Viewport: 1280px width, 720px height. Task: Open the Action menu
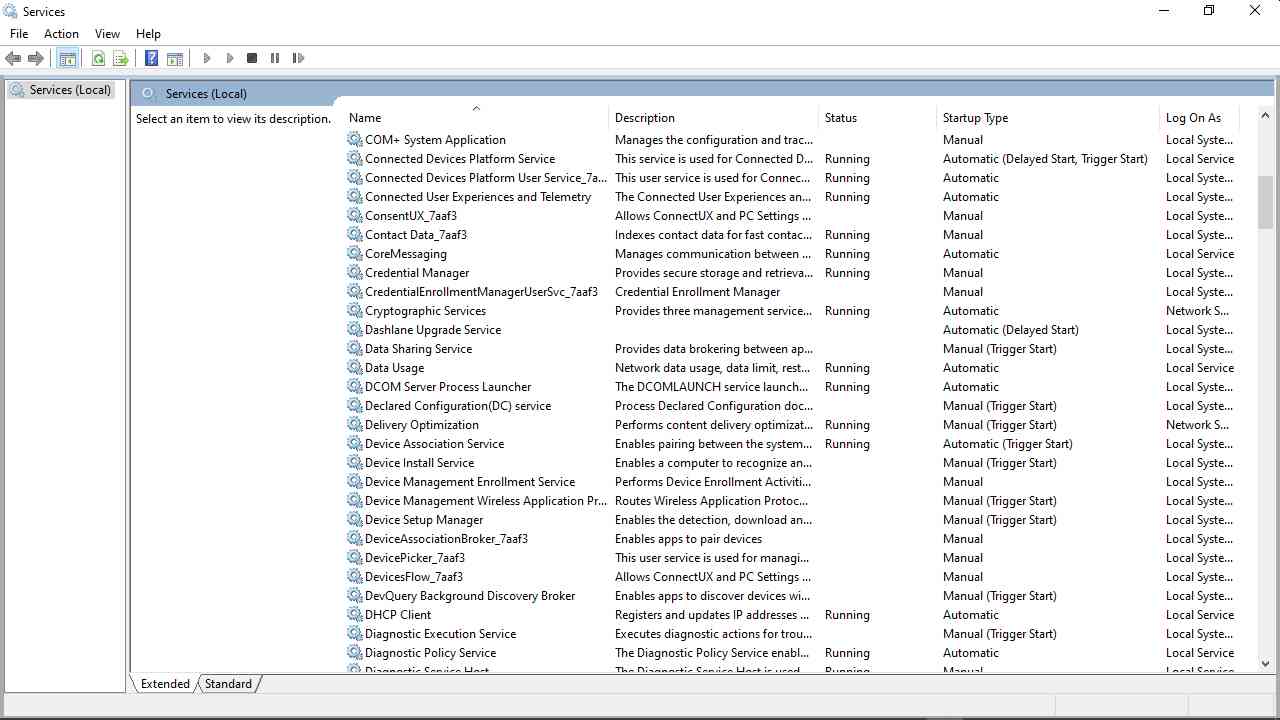click(61, 34)
